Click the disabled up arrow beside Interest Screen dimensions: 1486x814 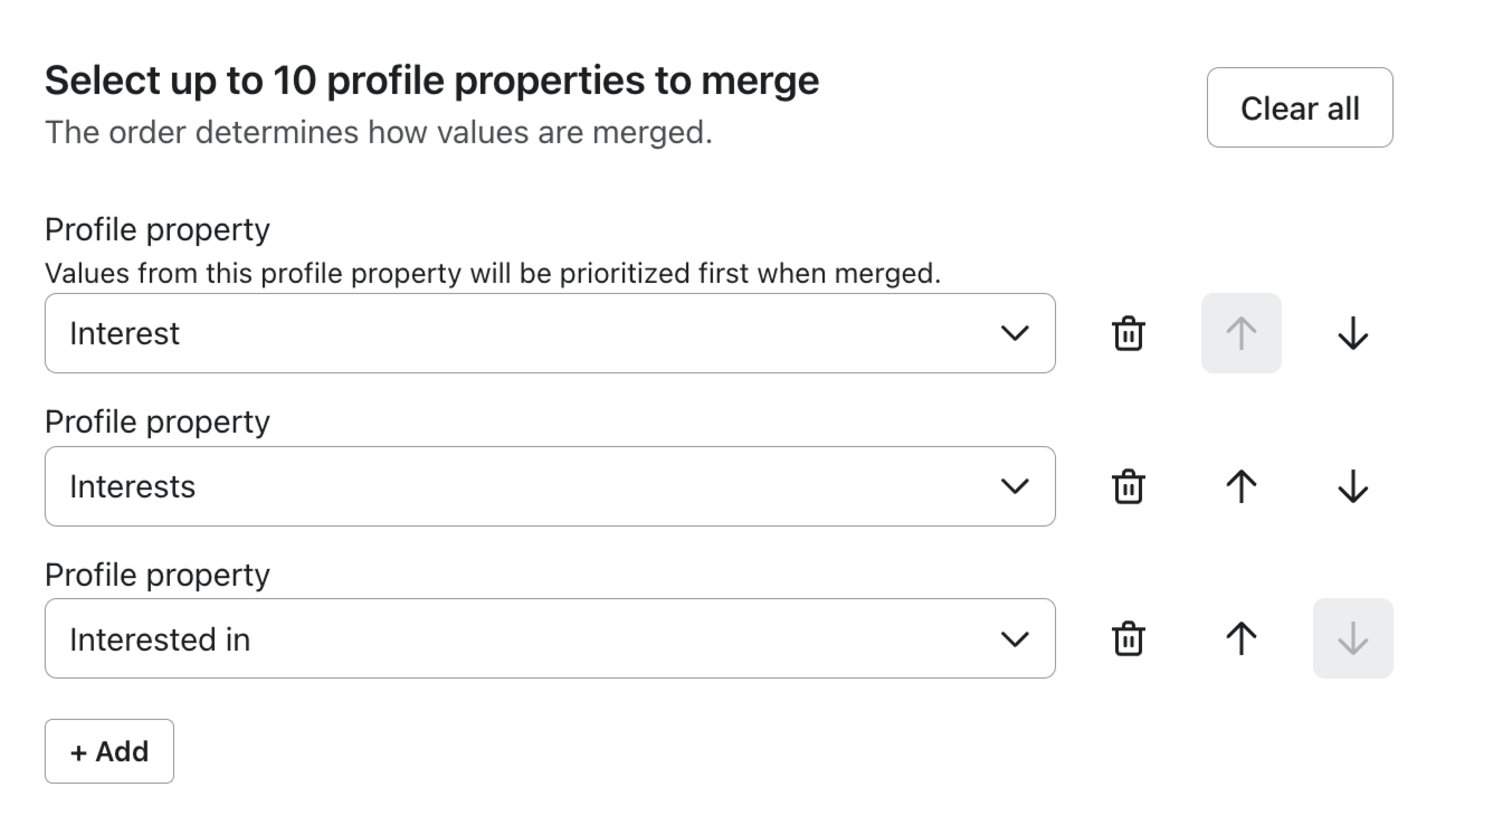coord(1240,334)
